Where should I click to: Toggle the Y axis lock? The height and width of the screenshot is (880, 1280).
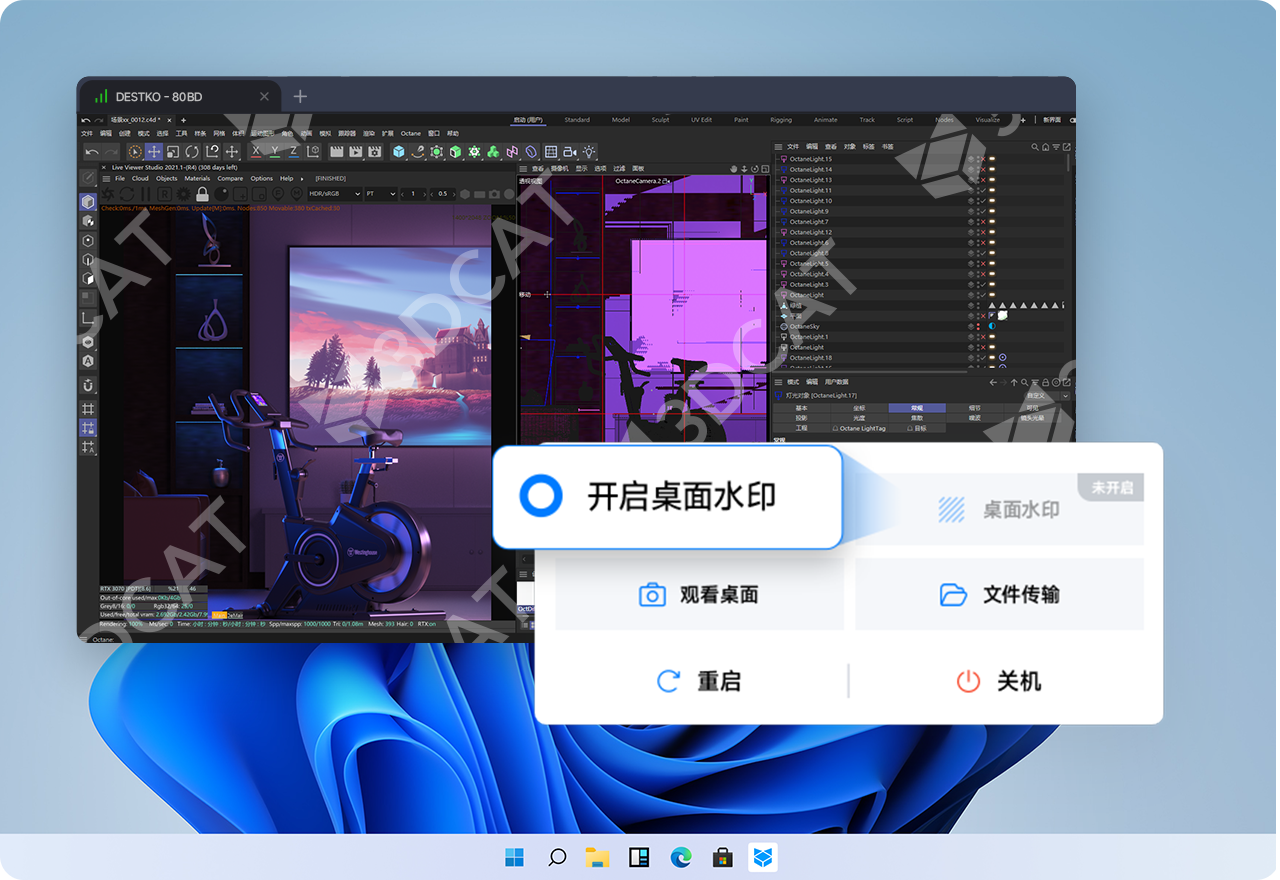point(274,151)
